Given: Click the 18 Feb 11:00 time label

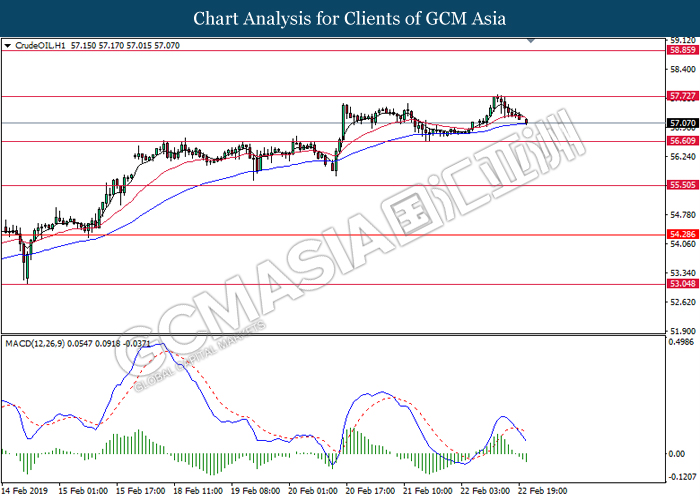Looking at the screenshot, I should [198, 491].
